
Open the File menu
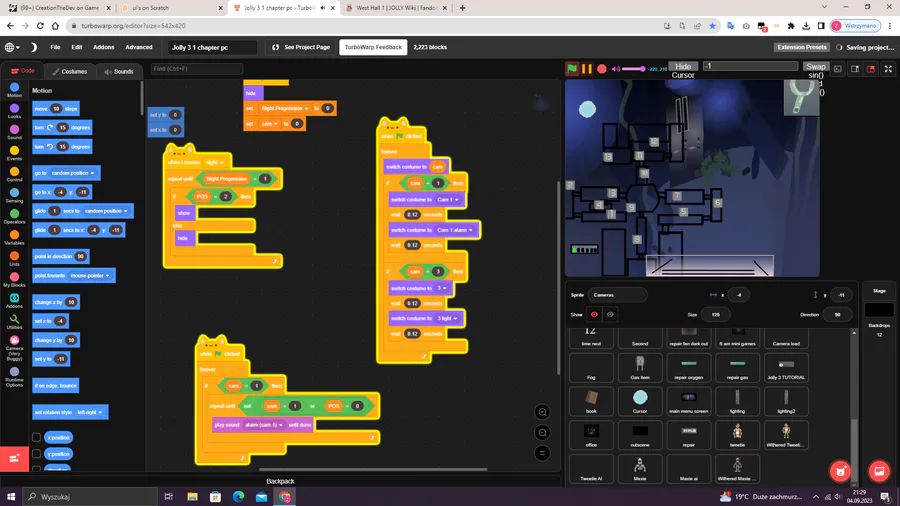coord(55,47)
